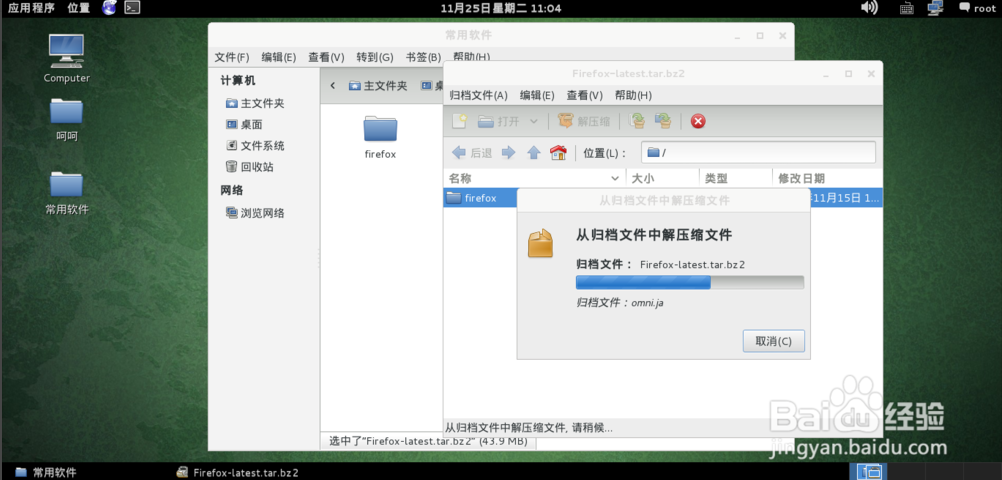Open the 转到(G) menu in file manager
1002x480 pixels.
click(x=374, y=57)
